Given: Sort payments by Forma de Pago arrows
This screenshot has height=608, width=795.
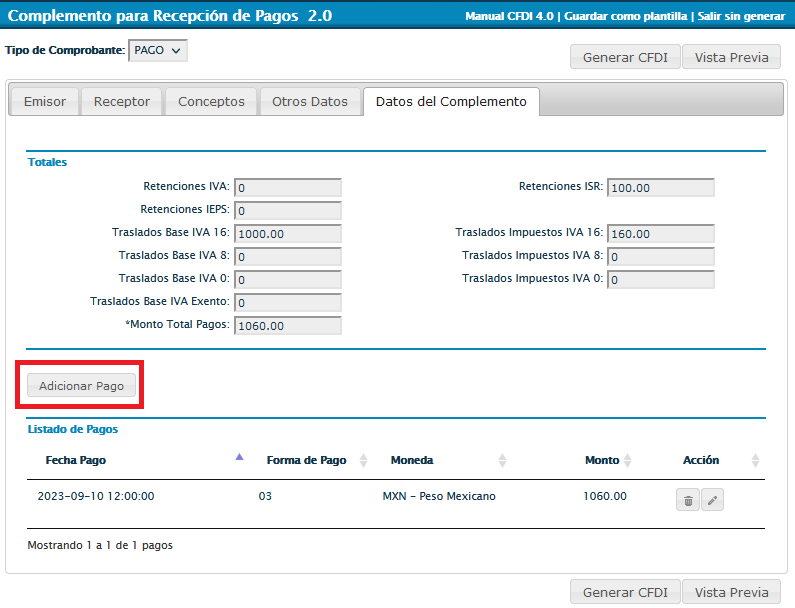Looking at the screenshot, I should point(363,460).
